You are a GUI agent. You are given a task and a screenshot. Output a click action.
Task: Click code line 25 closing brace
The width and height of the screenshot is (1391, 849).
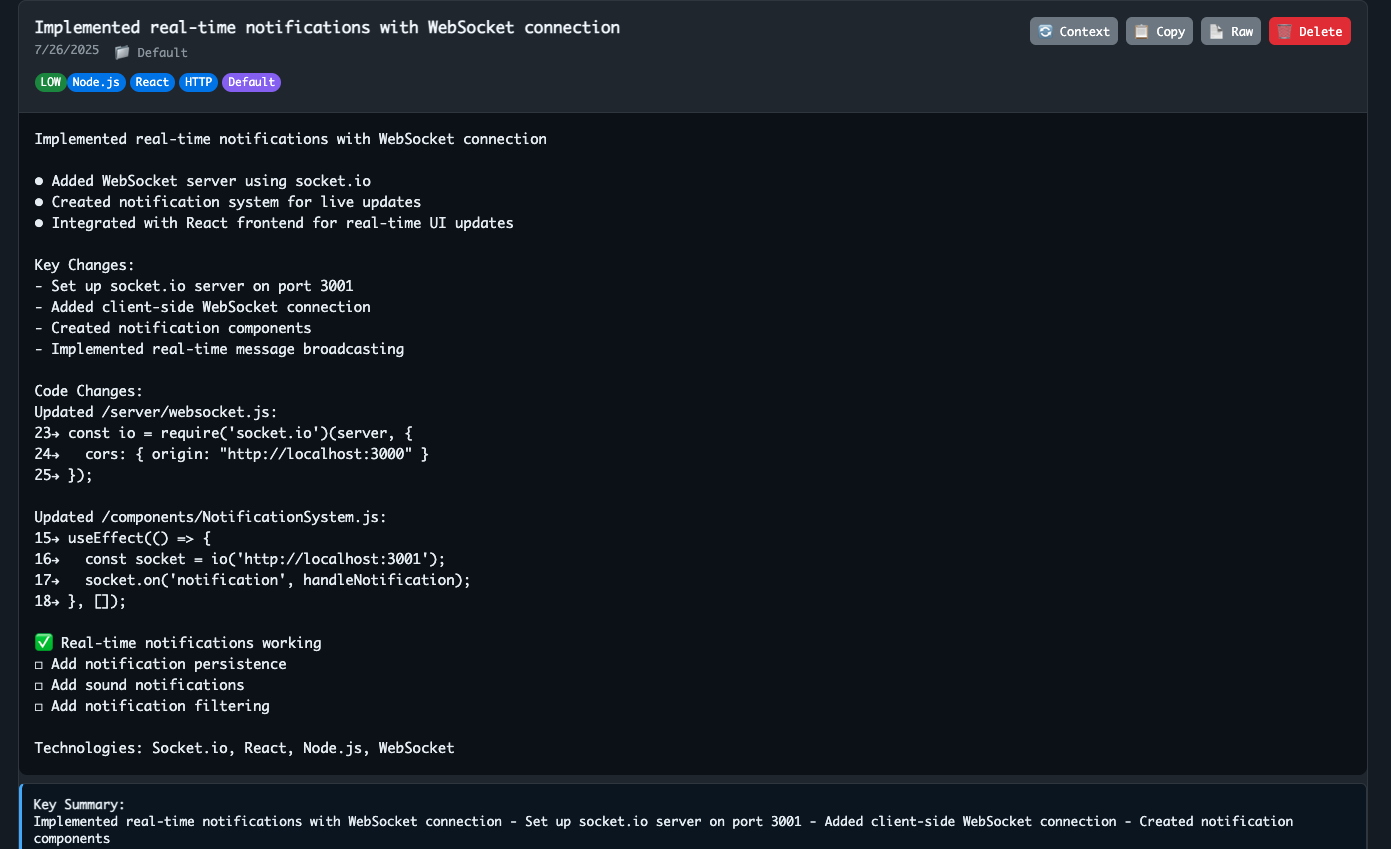coord(64,475)
